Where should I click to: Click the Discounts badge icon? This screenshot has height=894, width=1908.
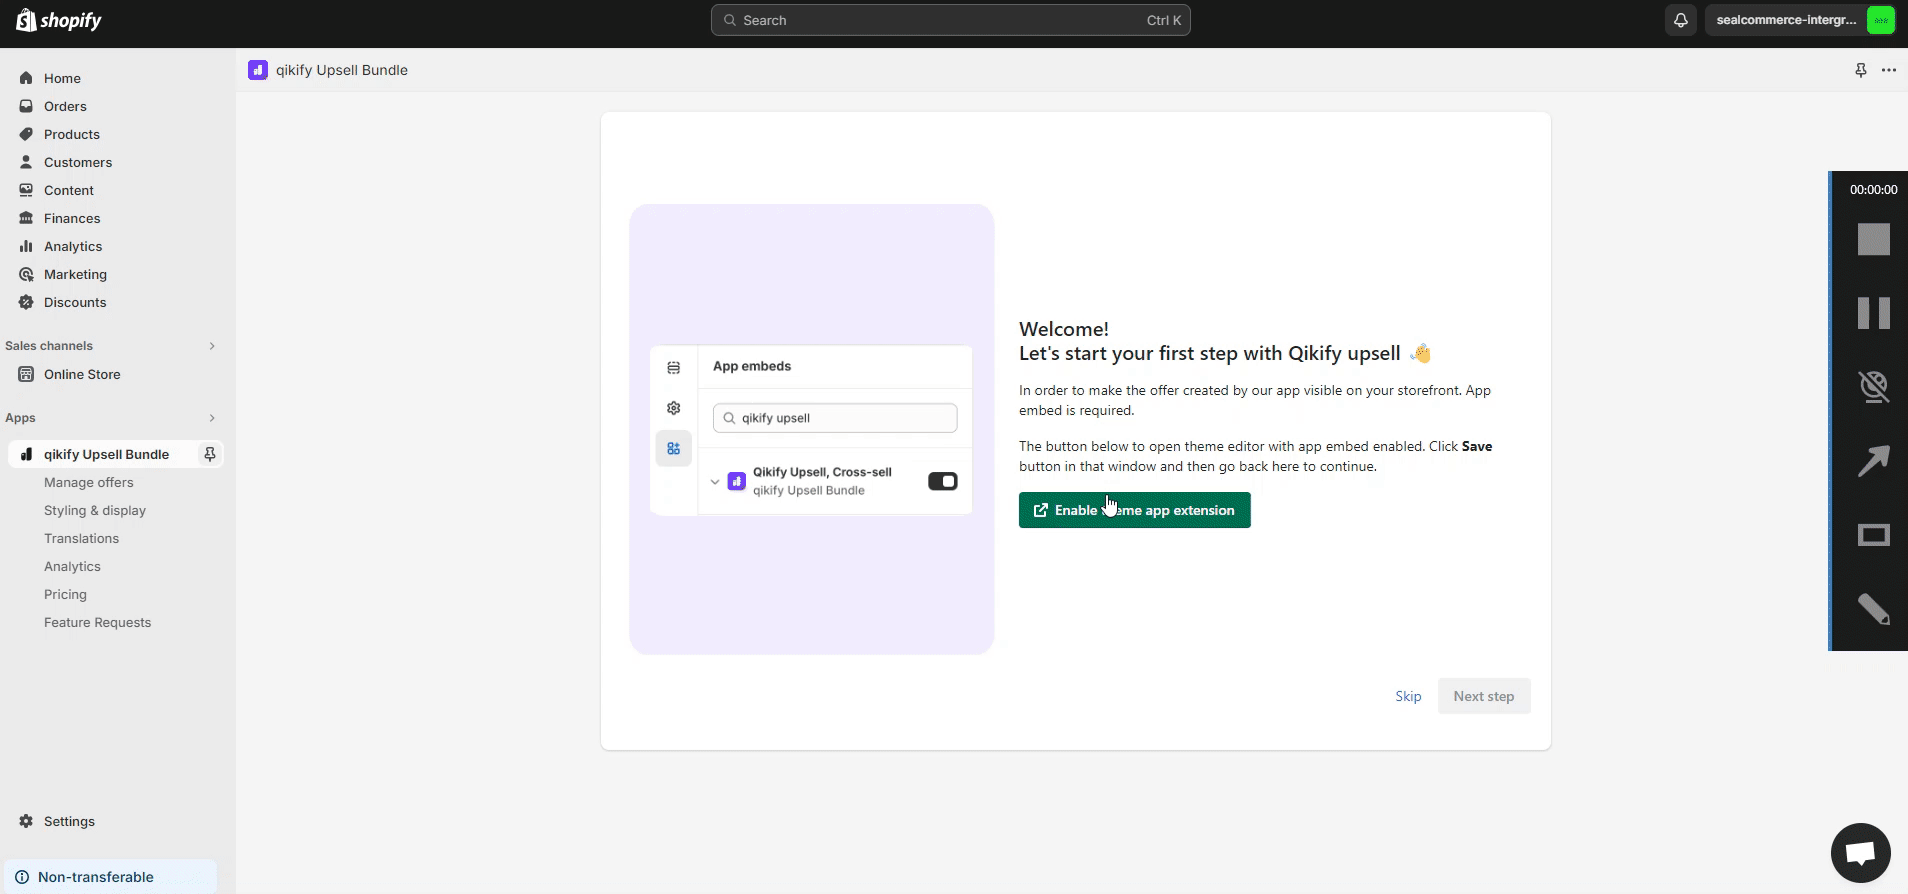pyautogui.click(x=26, y=302)
